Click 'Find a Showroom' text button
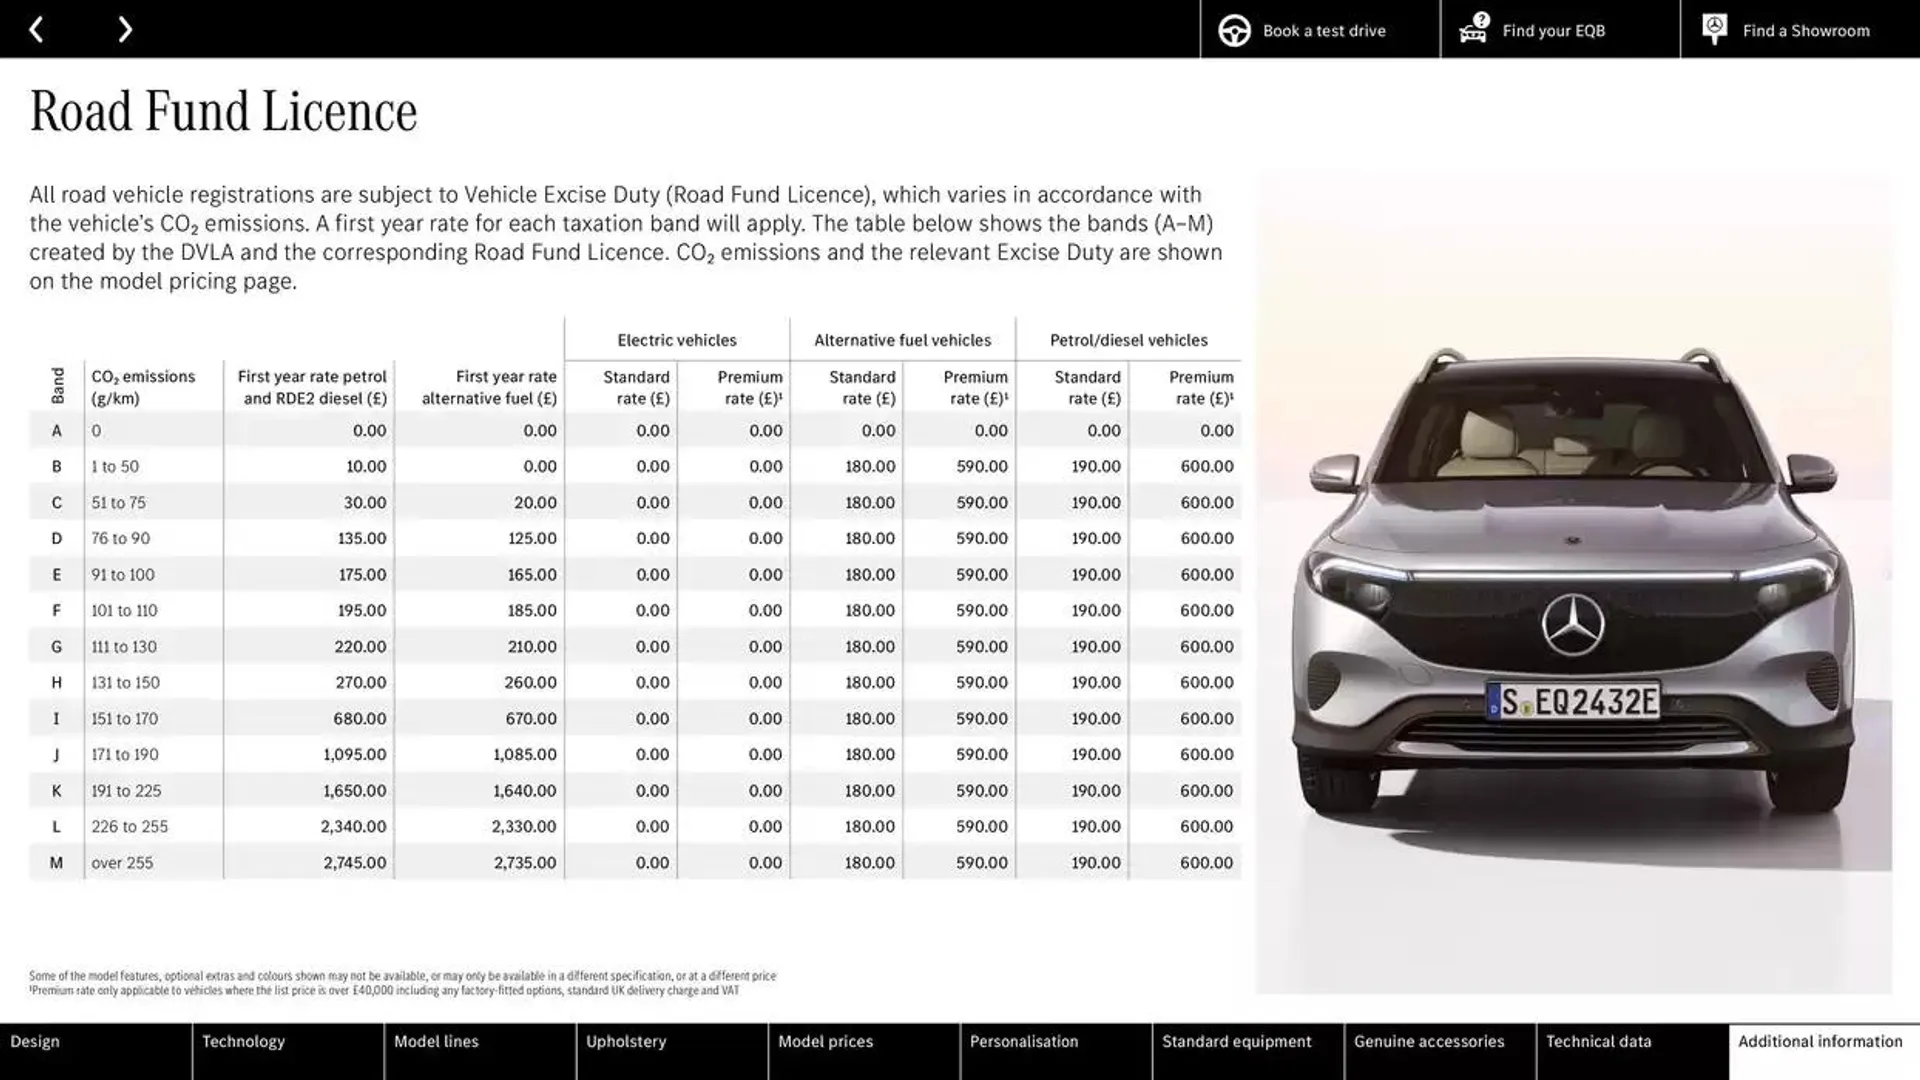1920x1080 pixels. tap(1807, 29)
